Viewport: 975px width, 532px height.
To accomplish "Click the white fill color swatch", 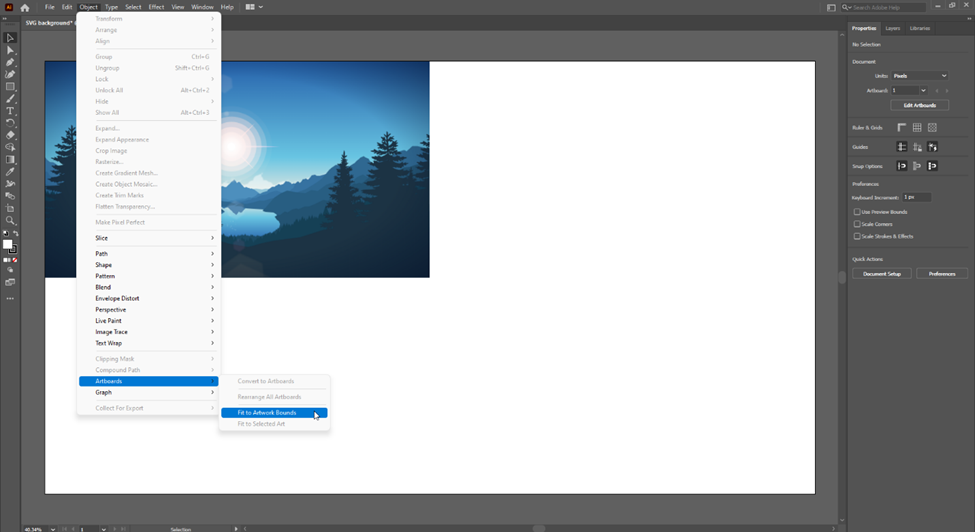I will pyautogui.click(x=7, y=244).
